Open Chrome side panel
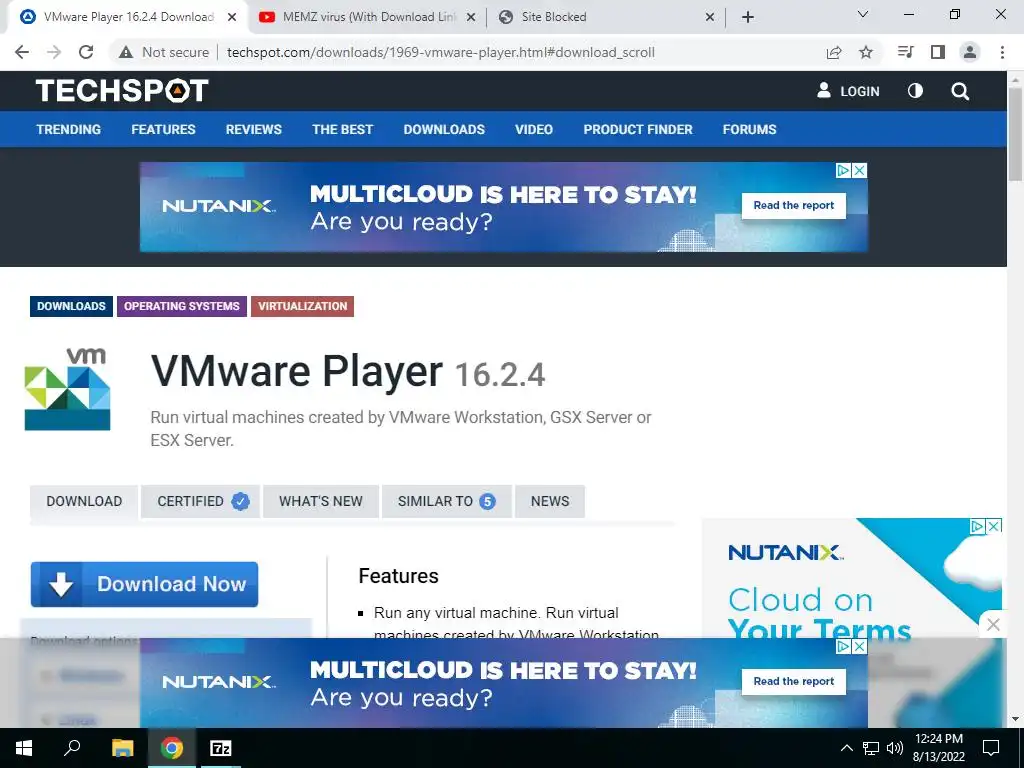The image size is (1024, 768). [x=938, y=52]
